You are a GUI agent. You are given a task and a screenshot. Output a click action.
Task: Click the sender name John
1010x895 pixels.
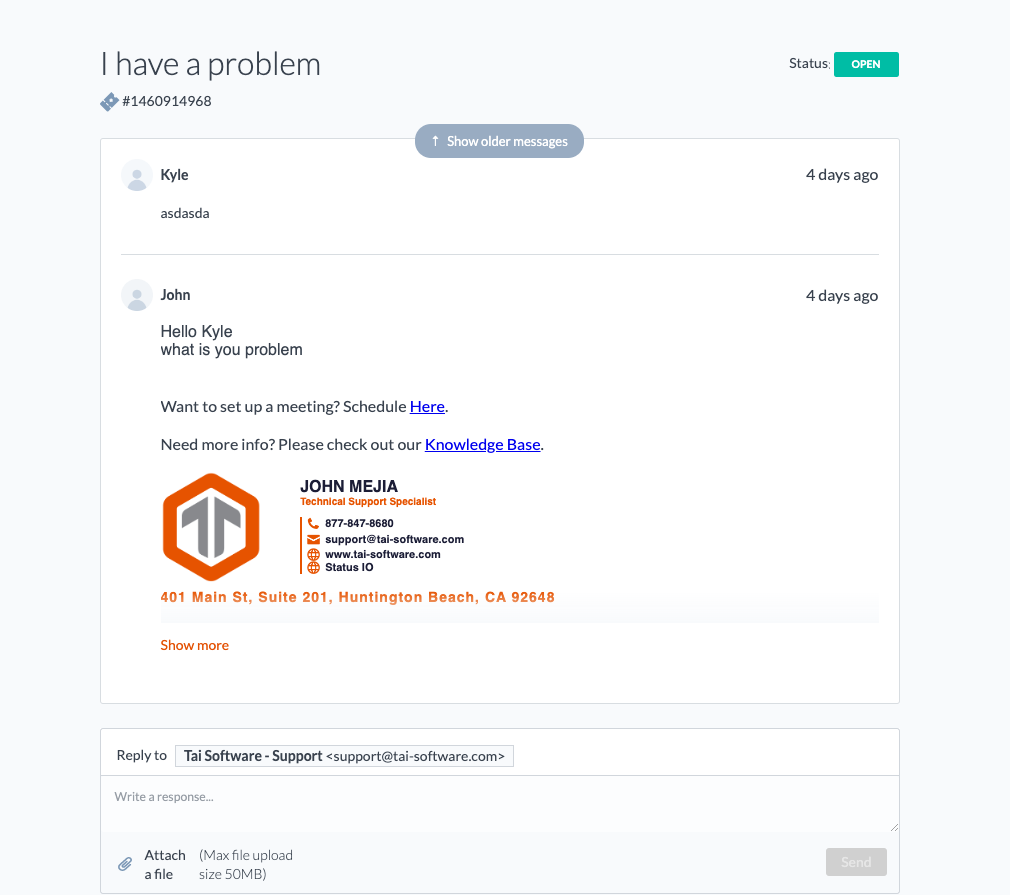tap(175, 294)
